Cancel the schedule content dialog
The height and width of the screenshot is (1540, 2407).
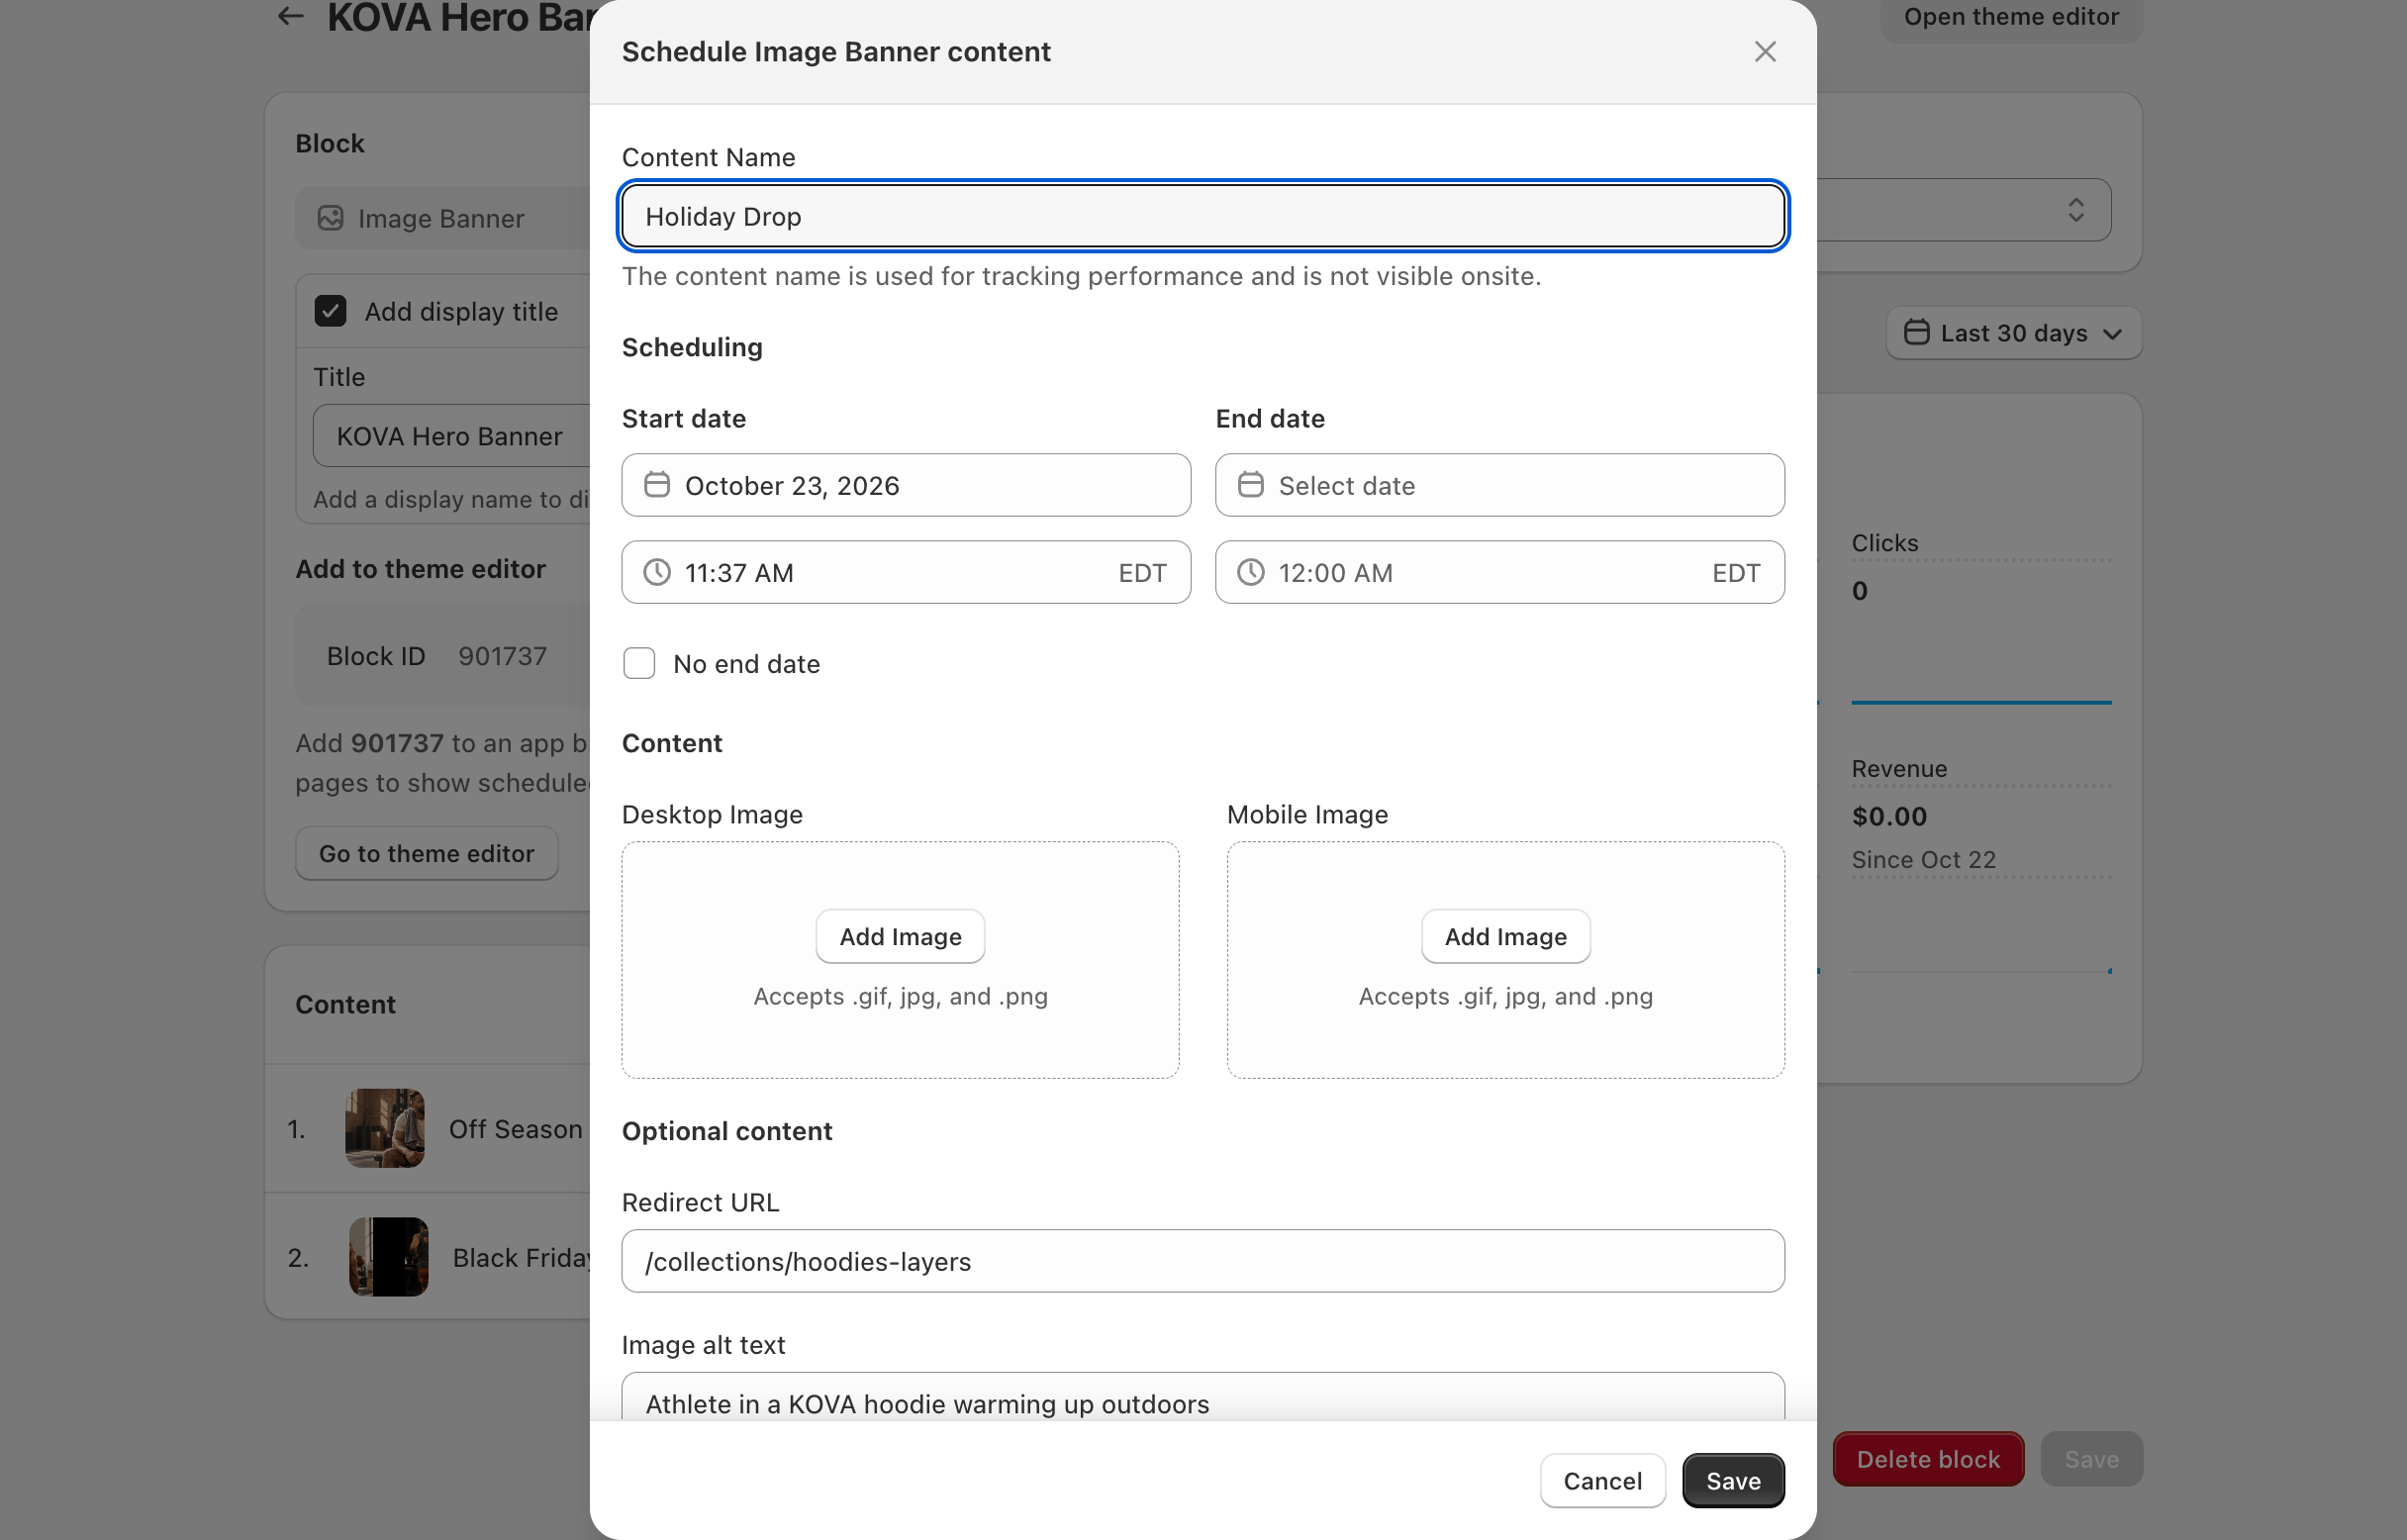tap(1602, 1480)
